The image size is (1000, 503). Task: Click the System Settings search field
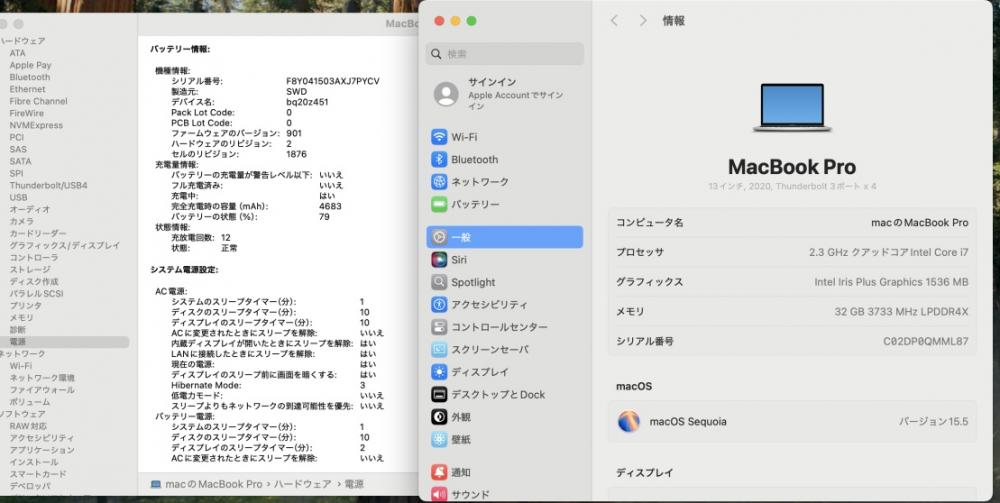505,54
